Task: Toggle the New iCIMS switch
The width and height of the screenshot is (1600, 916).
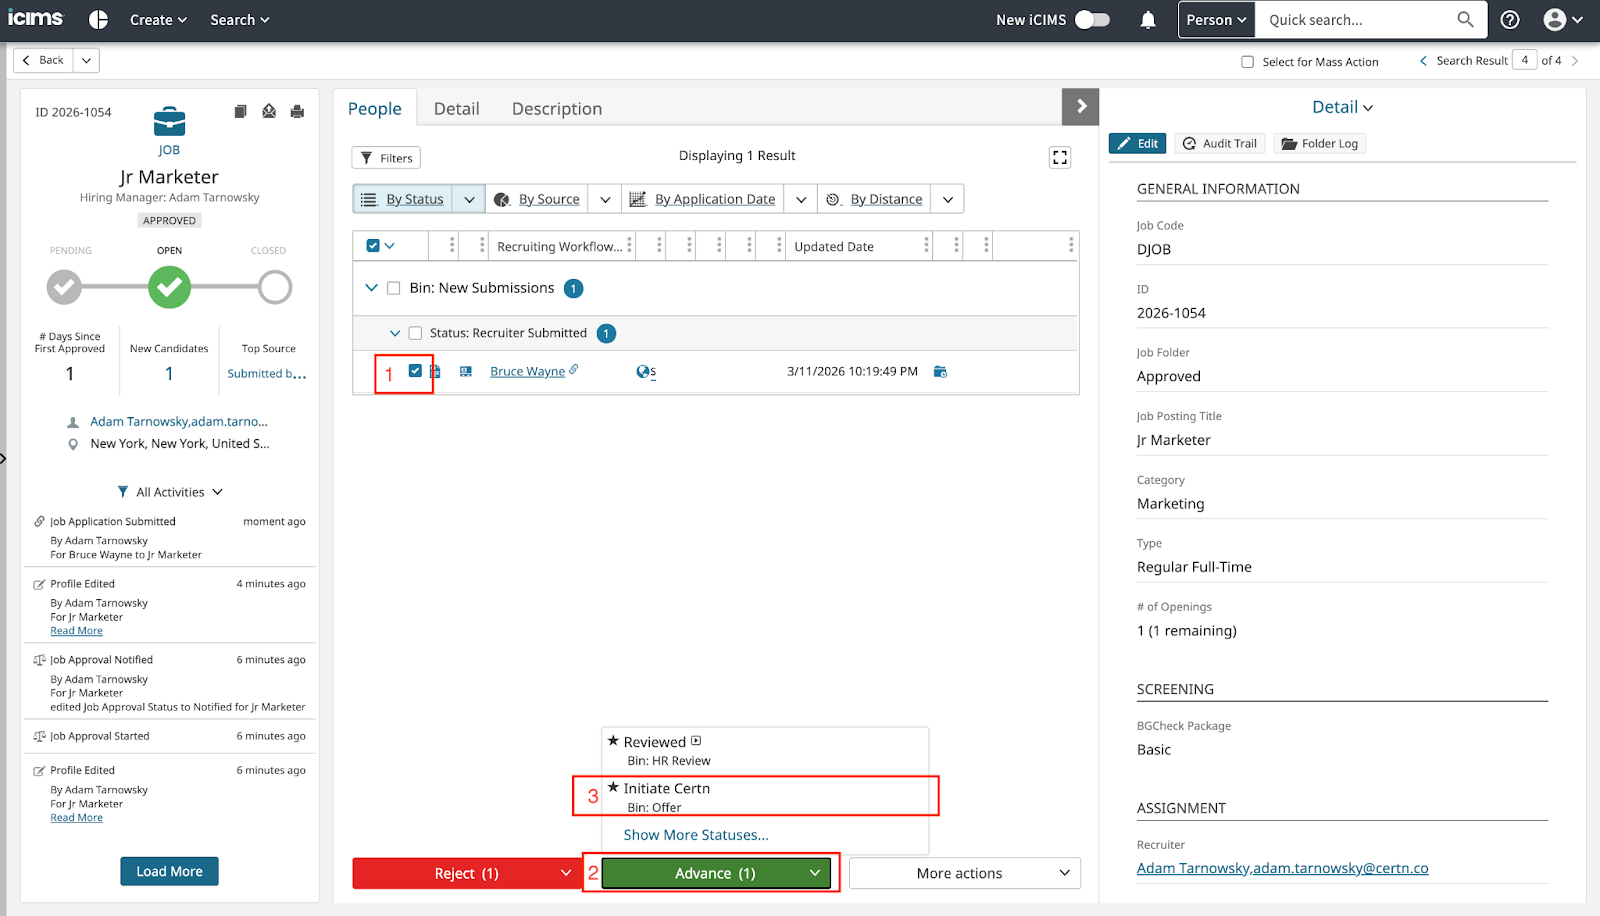Action: tap(1092, 20)
